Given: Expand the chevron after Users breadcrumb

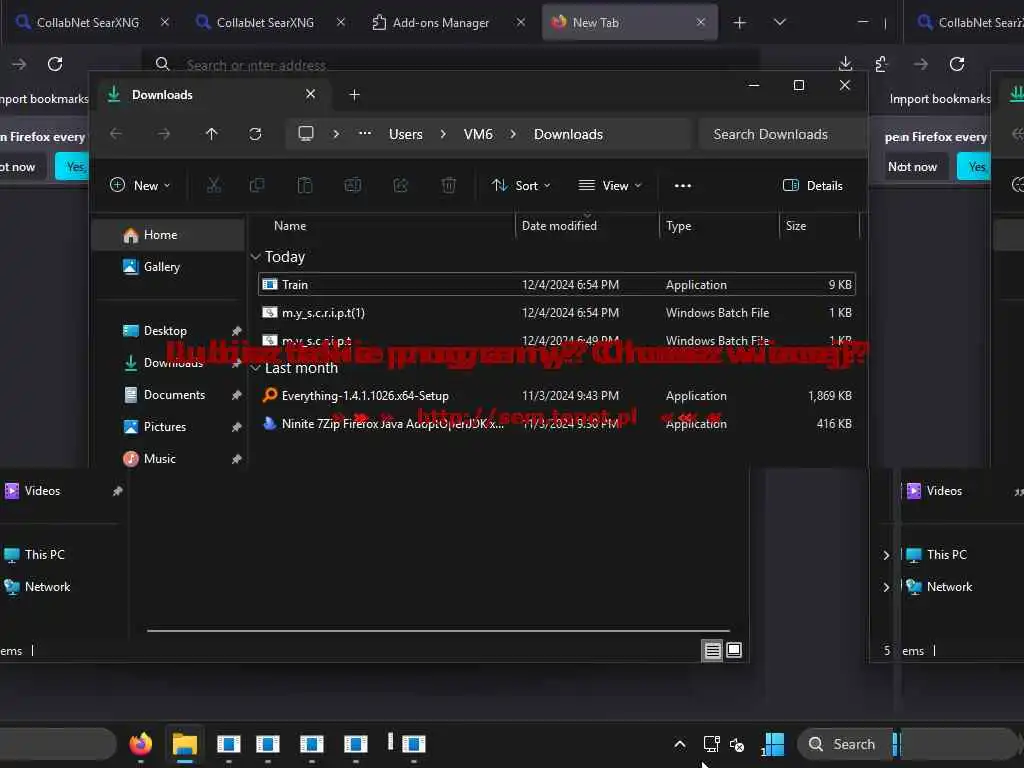Looking at the screenshot, I should pos(443,134).
